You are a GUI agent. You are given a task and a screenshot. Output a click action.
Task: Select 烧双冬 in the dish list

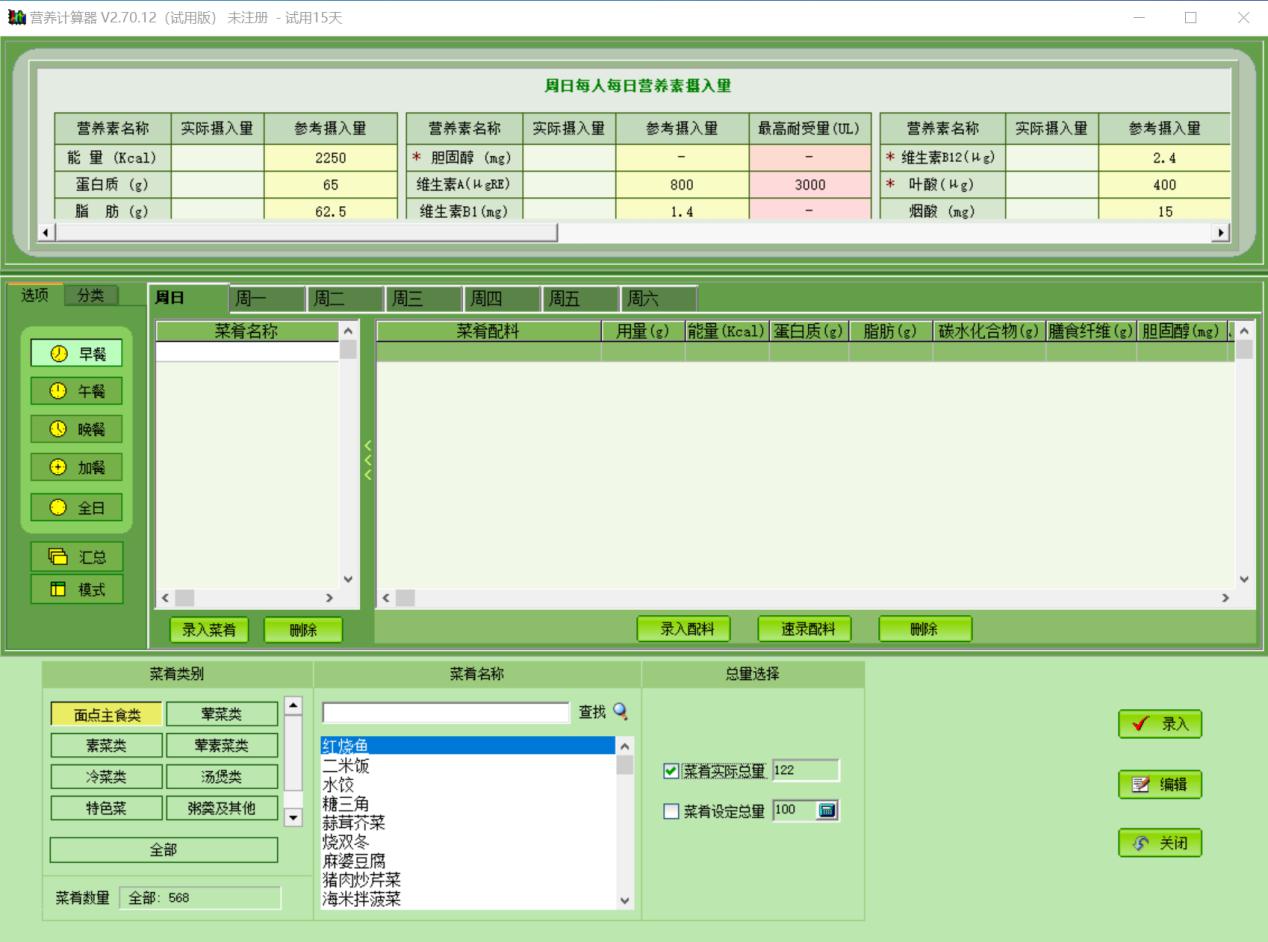(x=467, y=842)
